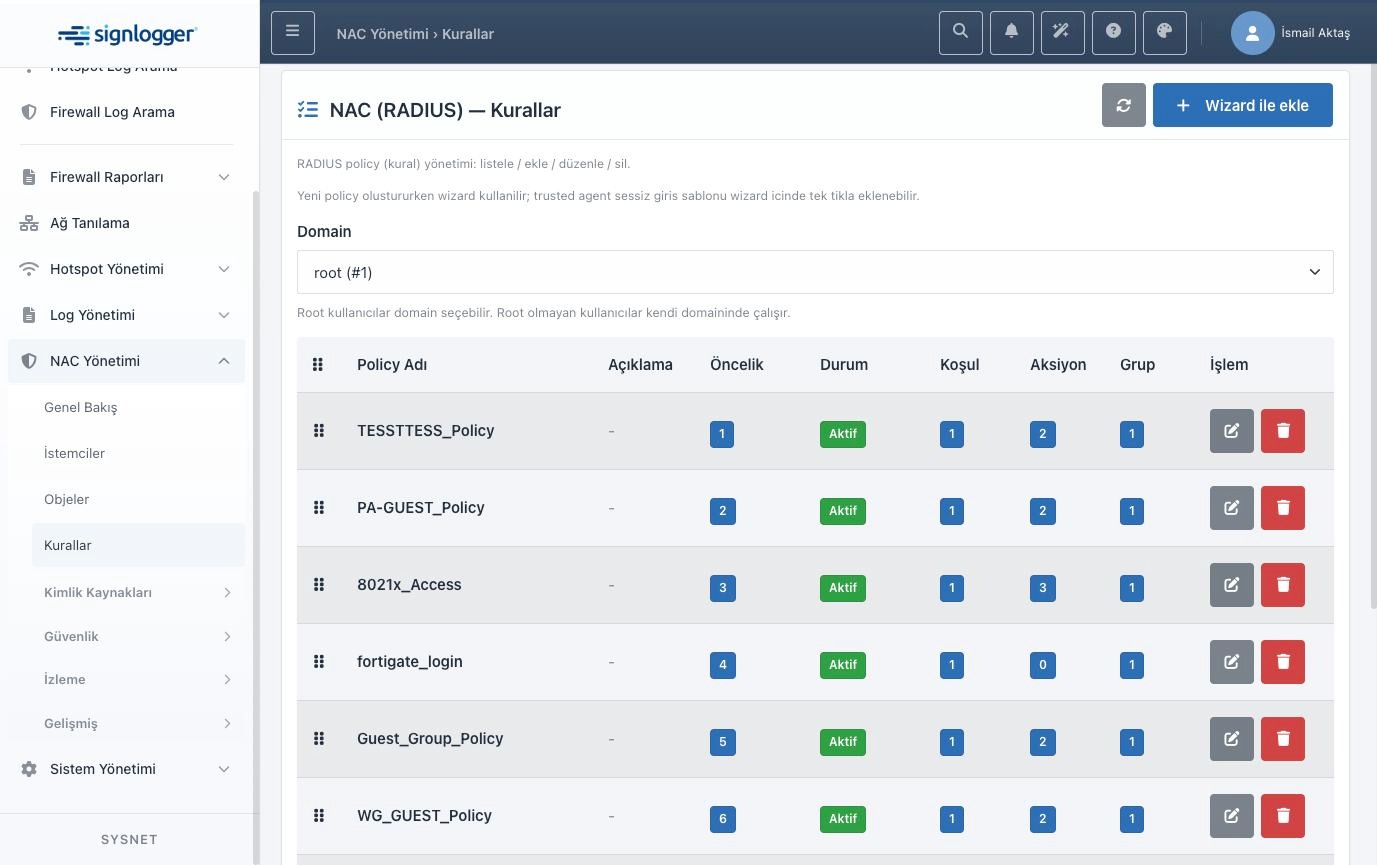Expand Firewall Raporları menu

tap(126, 177)
